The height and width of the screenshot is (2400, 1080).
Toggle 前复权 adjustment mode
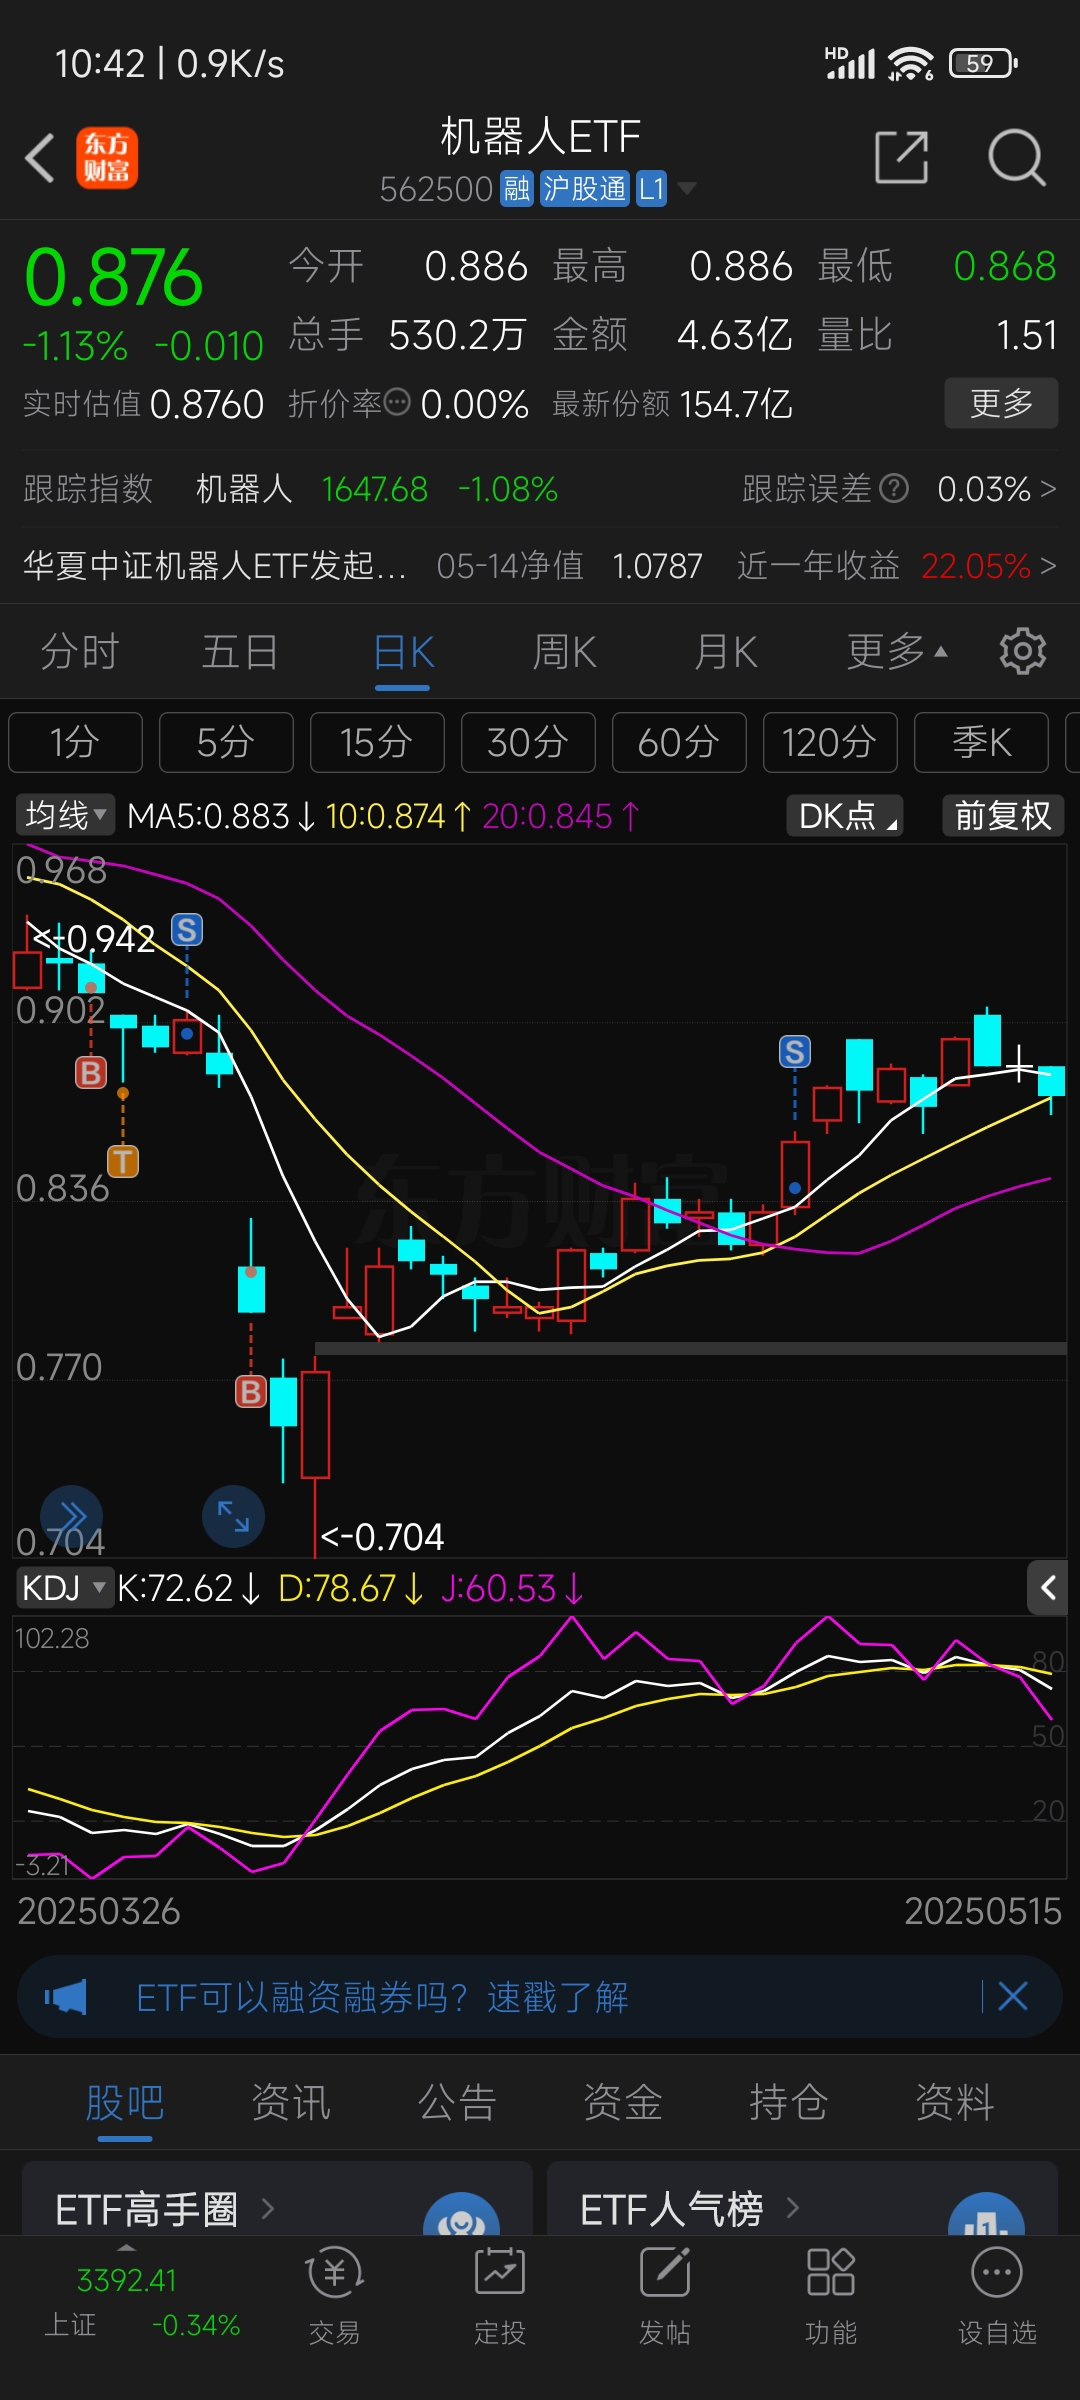[x=1003, y=815]
